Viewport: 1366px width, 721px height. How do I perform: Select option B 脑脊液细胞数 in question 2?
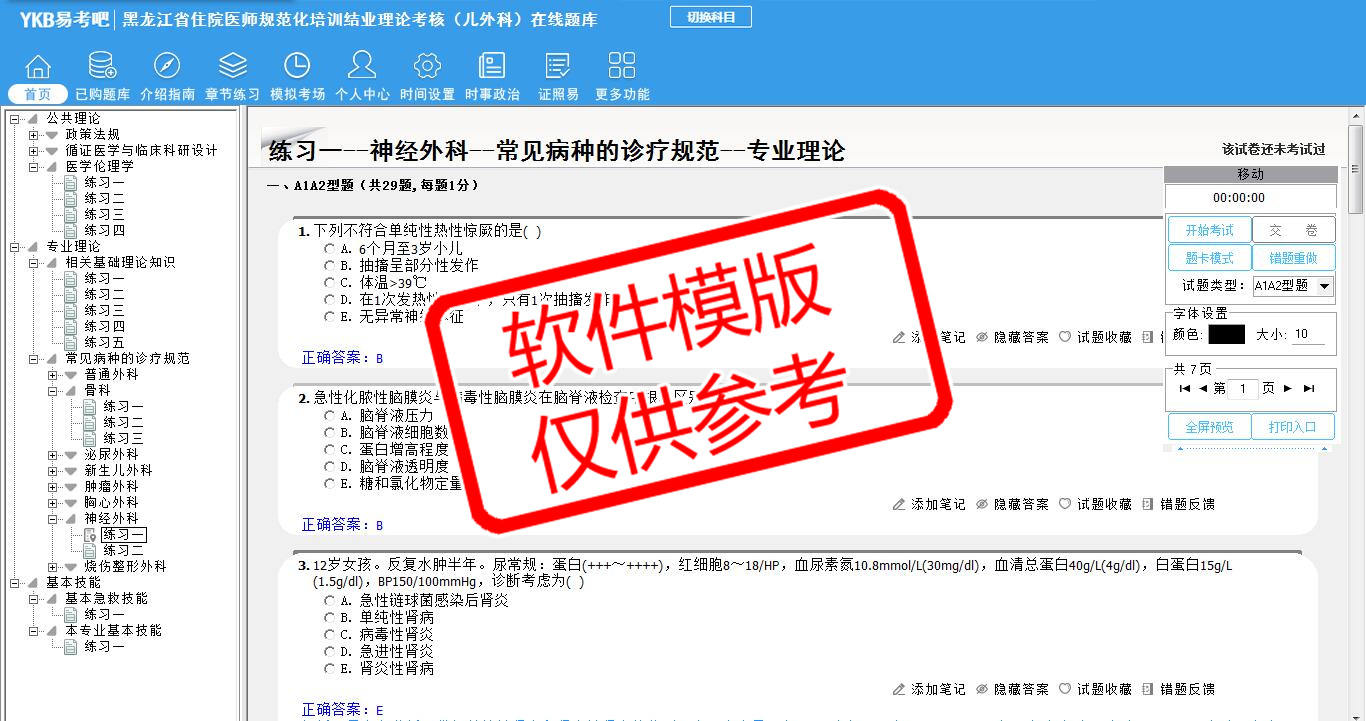(329, 433)
